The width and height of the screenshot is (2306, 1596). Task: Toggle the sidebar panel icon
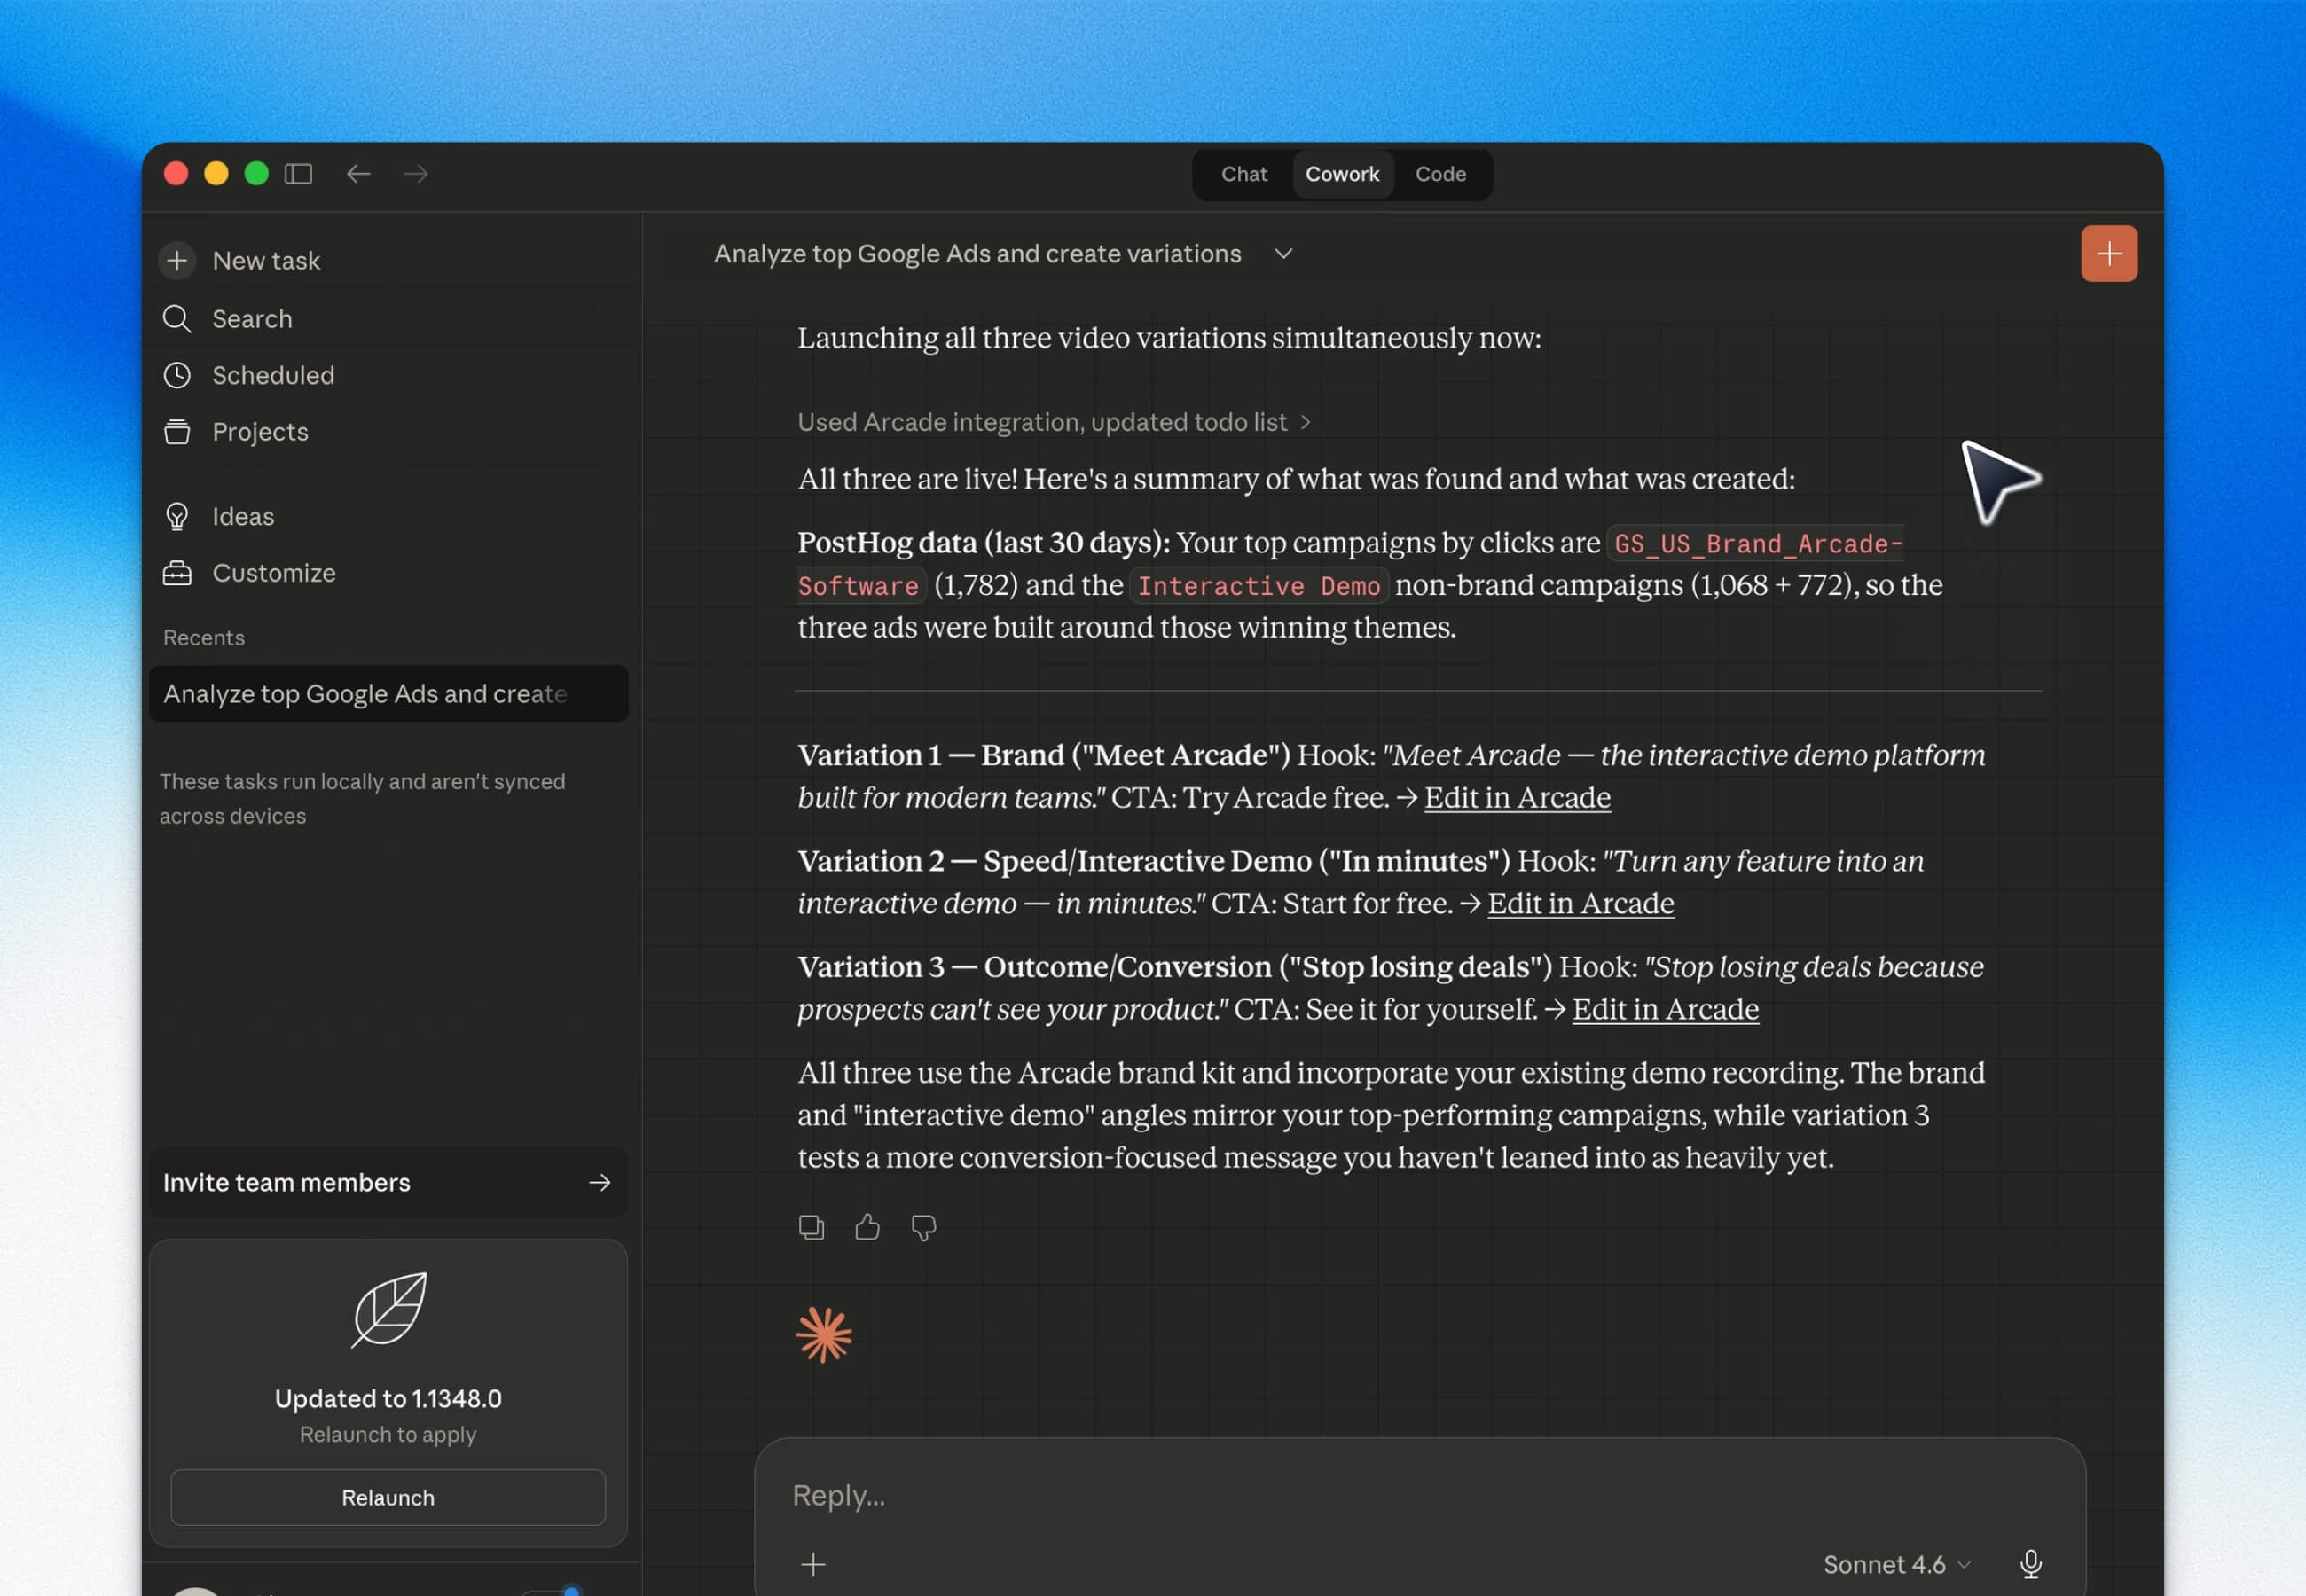point(298,174)
